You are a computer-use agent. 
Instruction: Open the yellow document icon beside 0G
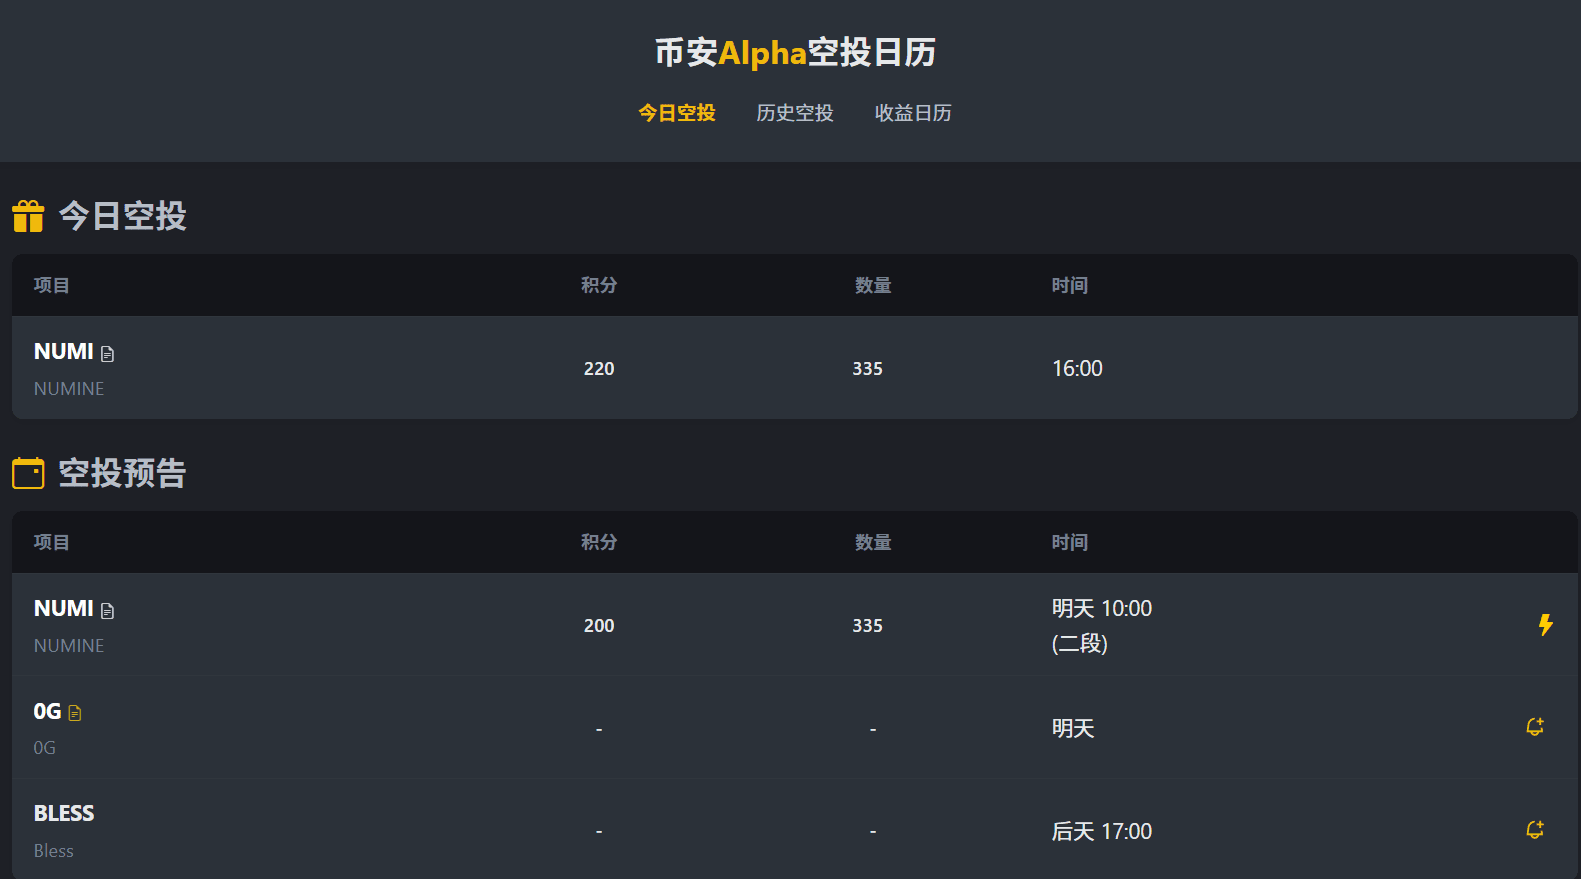(x=75, y=713)
